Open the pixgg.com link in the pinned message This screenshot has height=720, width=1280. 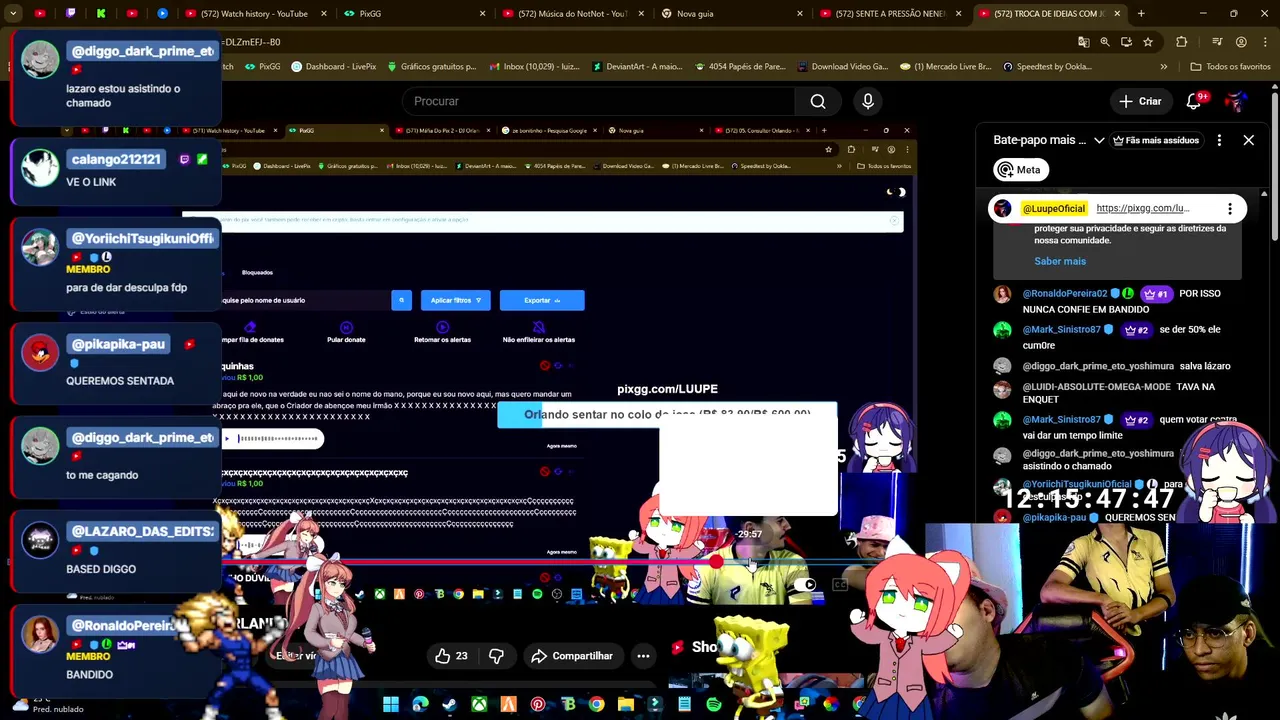pyautogui.click(x=1142, y=208)
